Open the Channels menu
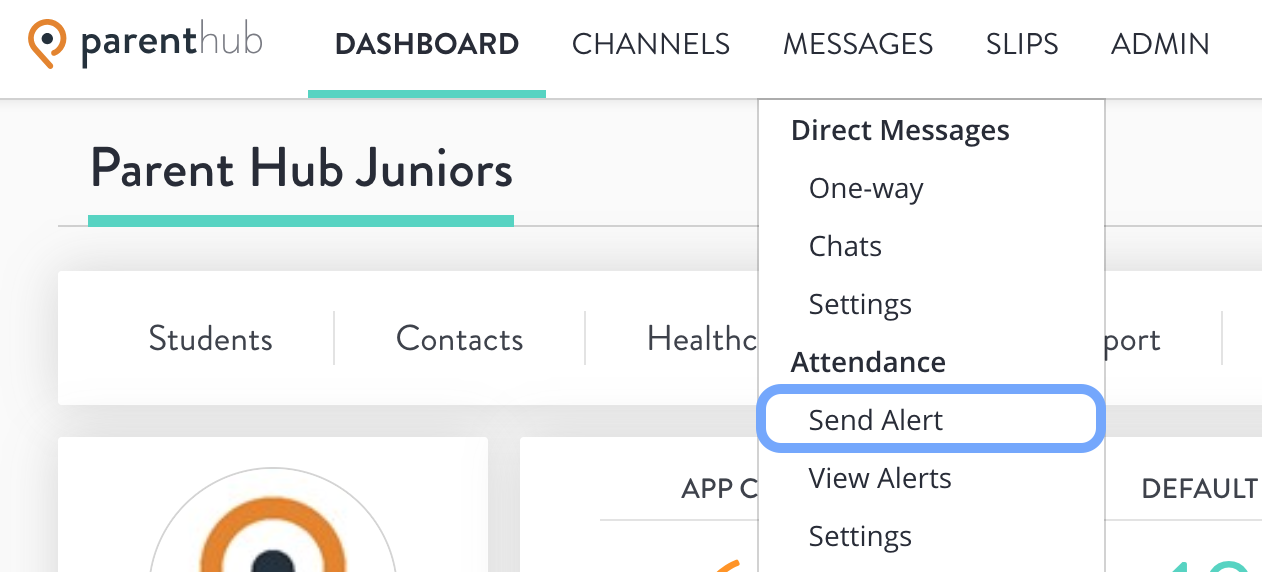Viewport: 1262px width, 572px height. (x=651, y=44)
